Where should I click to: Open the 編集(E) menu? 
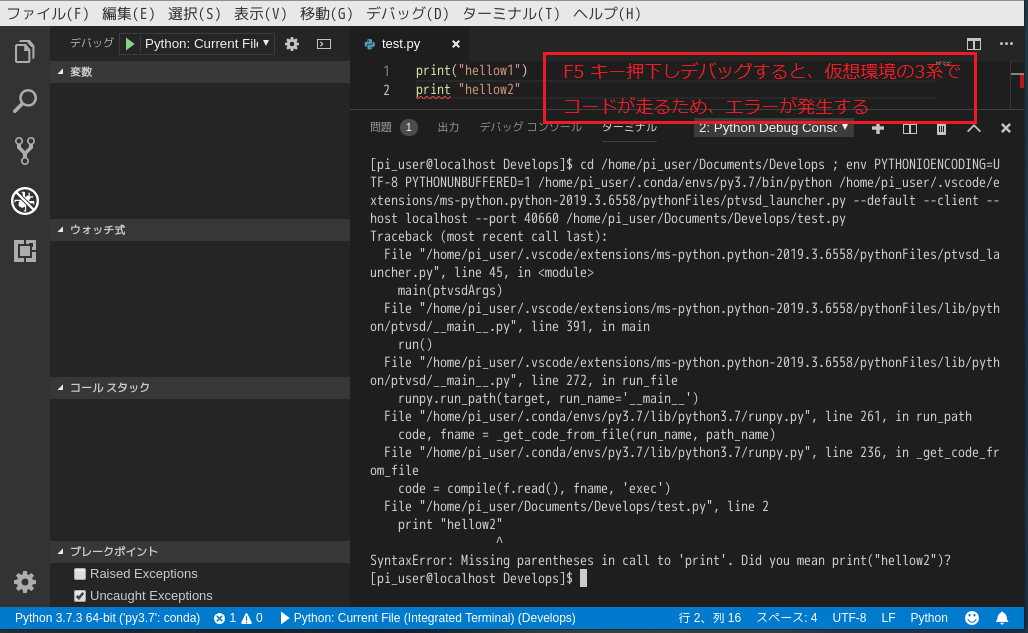(x=128, y=13)
